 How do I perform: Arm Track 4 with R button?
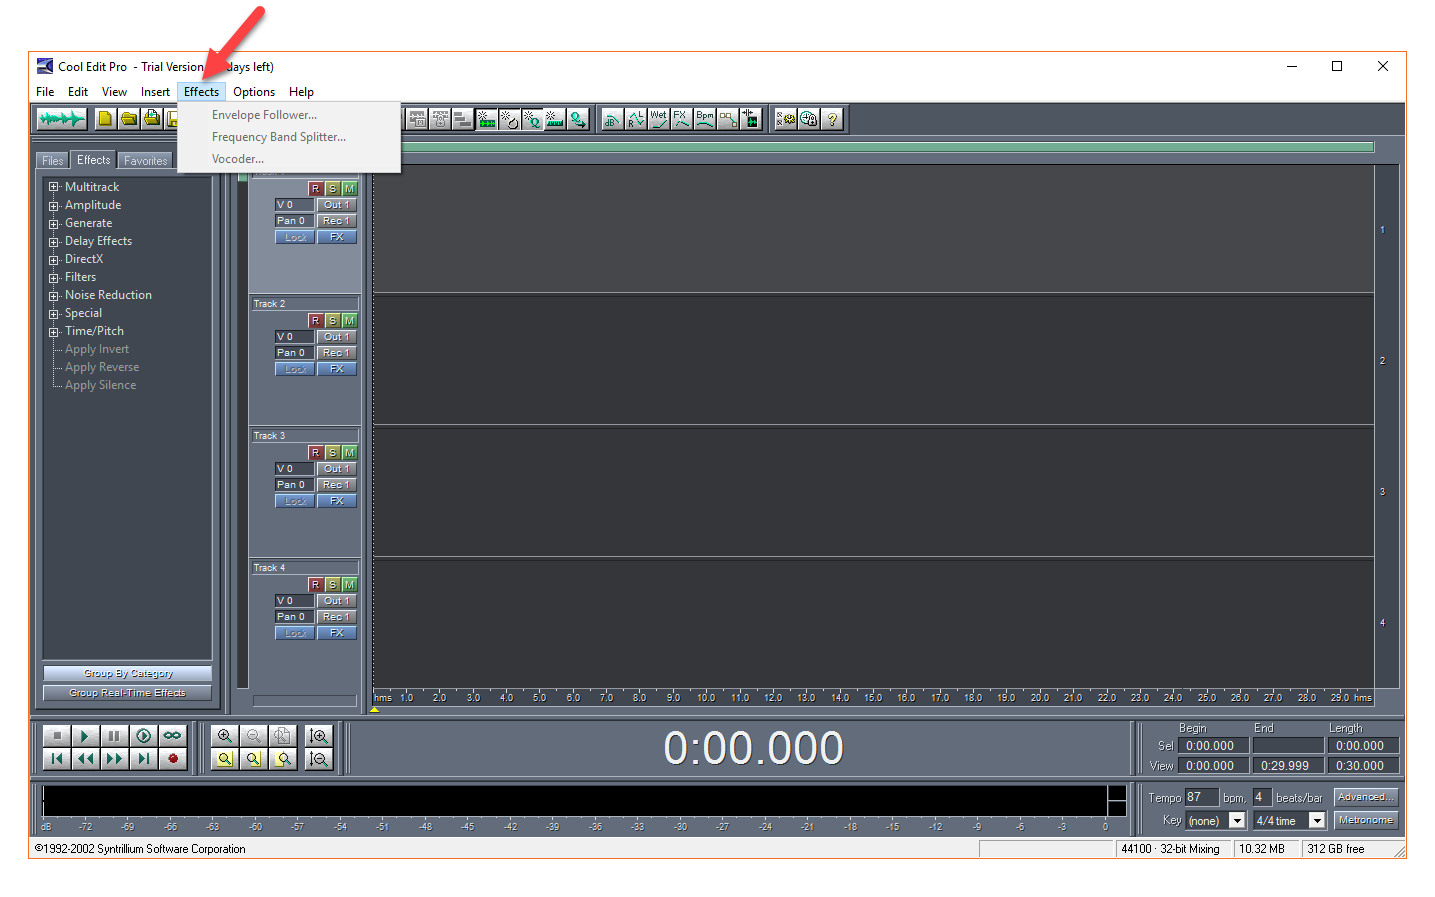tap(315, 585)
